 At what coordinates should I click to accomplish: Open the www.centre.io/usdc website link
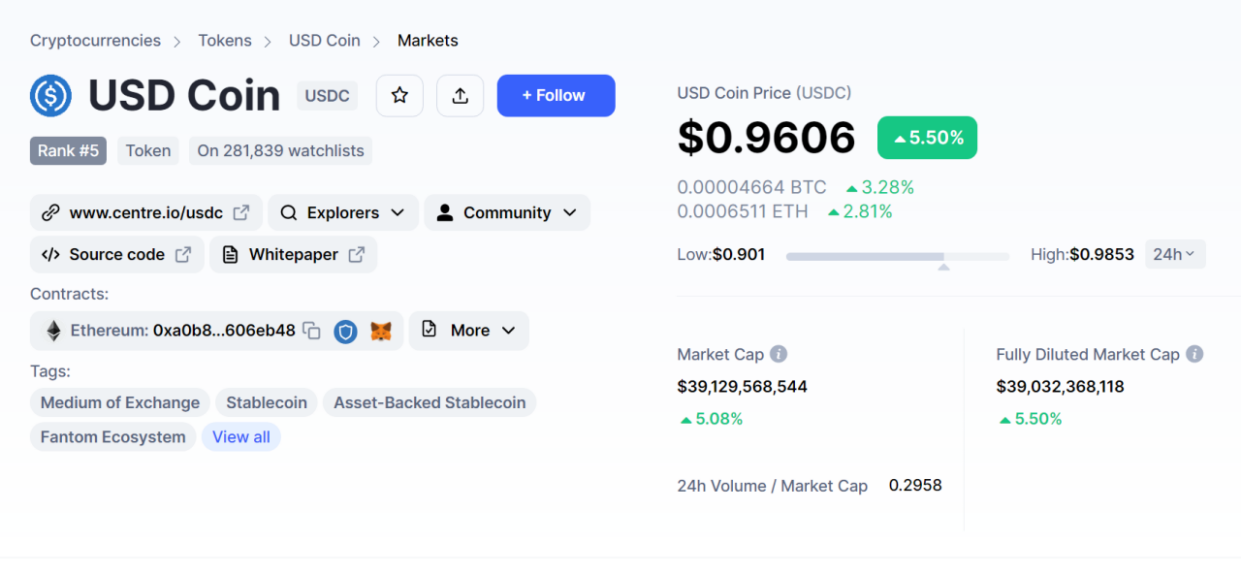coord(146,213)
